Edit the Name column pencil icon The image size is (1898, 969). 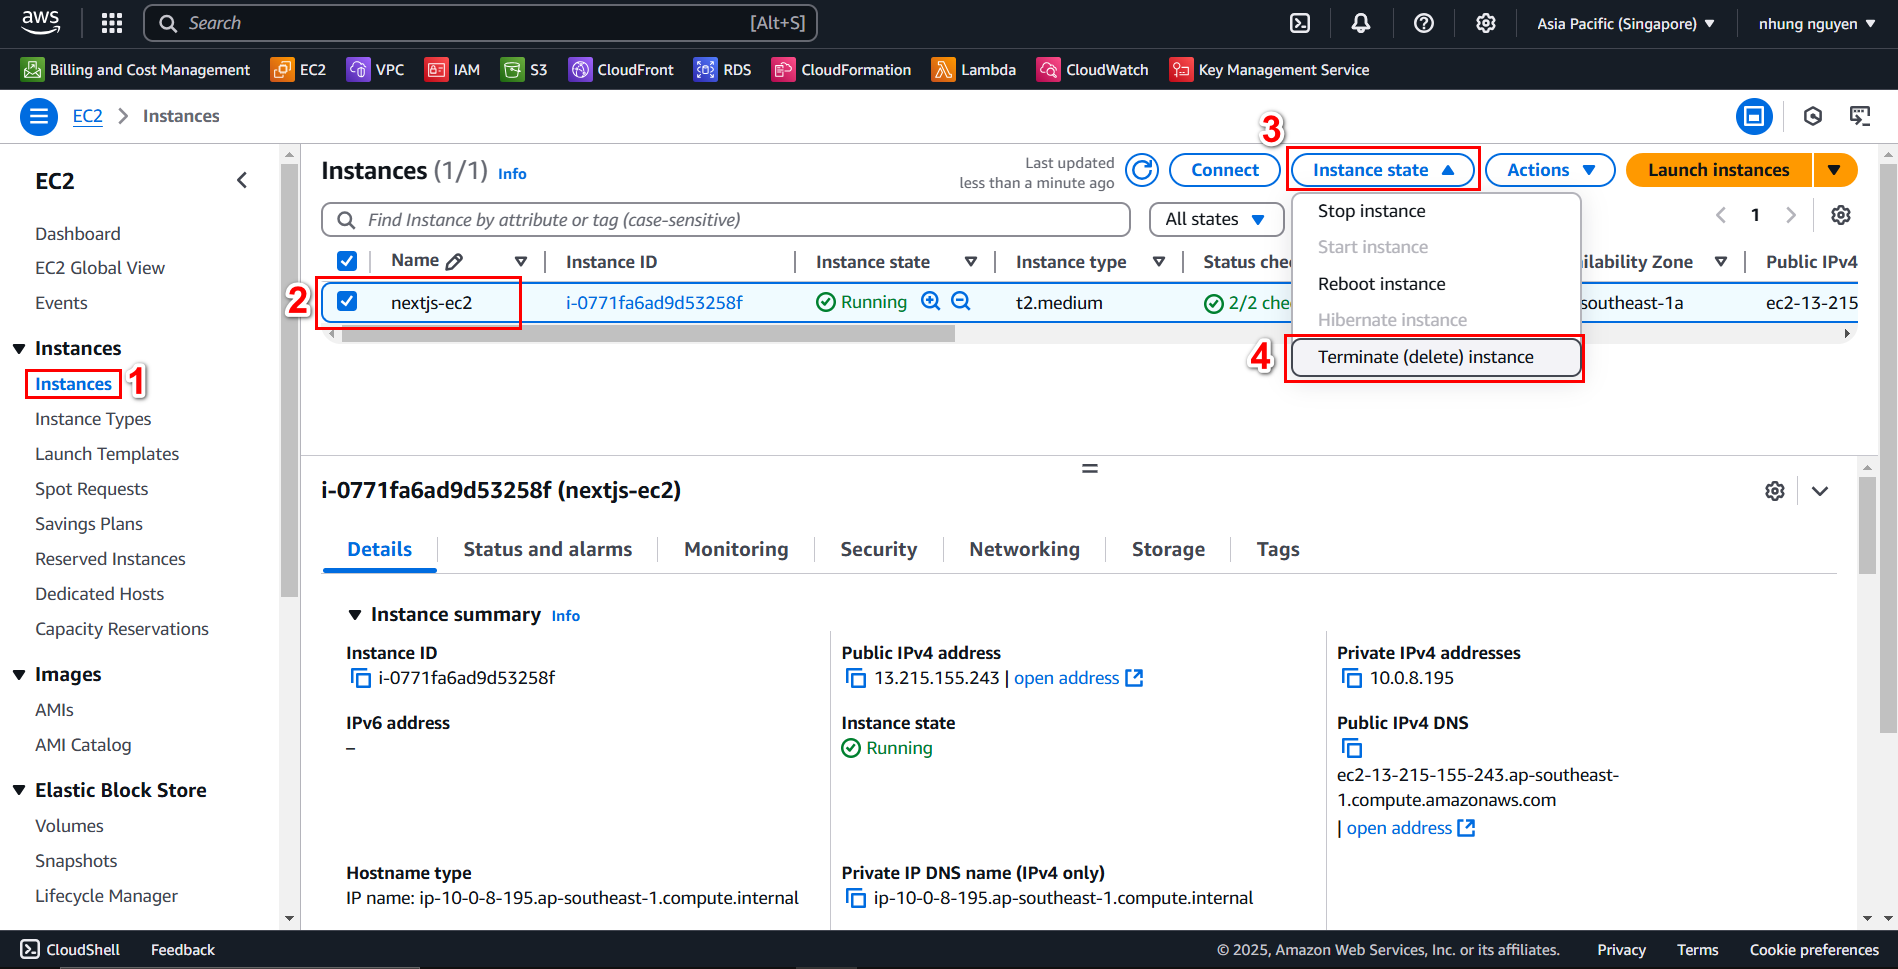[454, 261]
